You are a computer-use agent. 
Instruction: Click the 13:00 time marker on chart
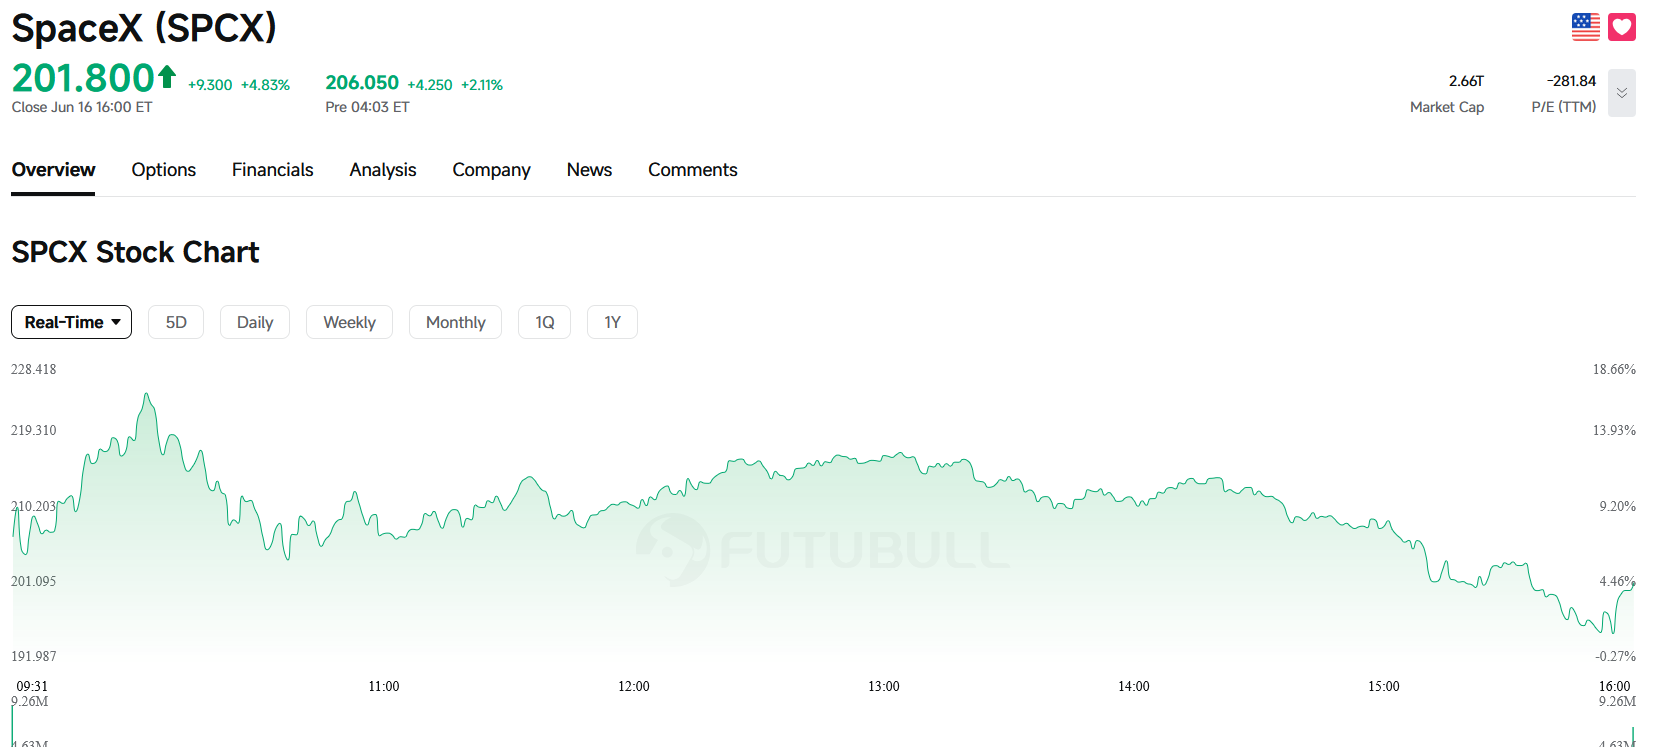click(884, 686)
